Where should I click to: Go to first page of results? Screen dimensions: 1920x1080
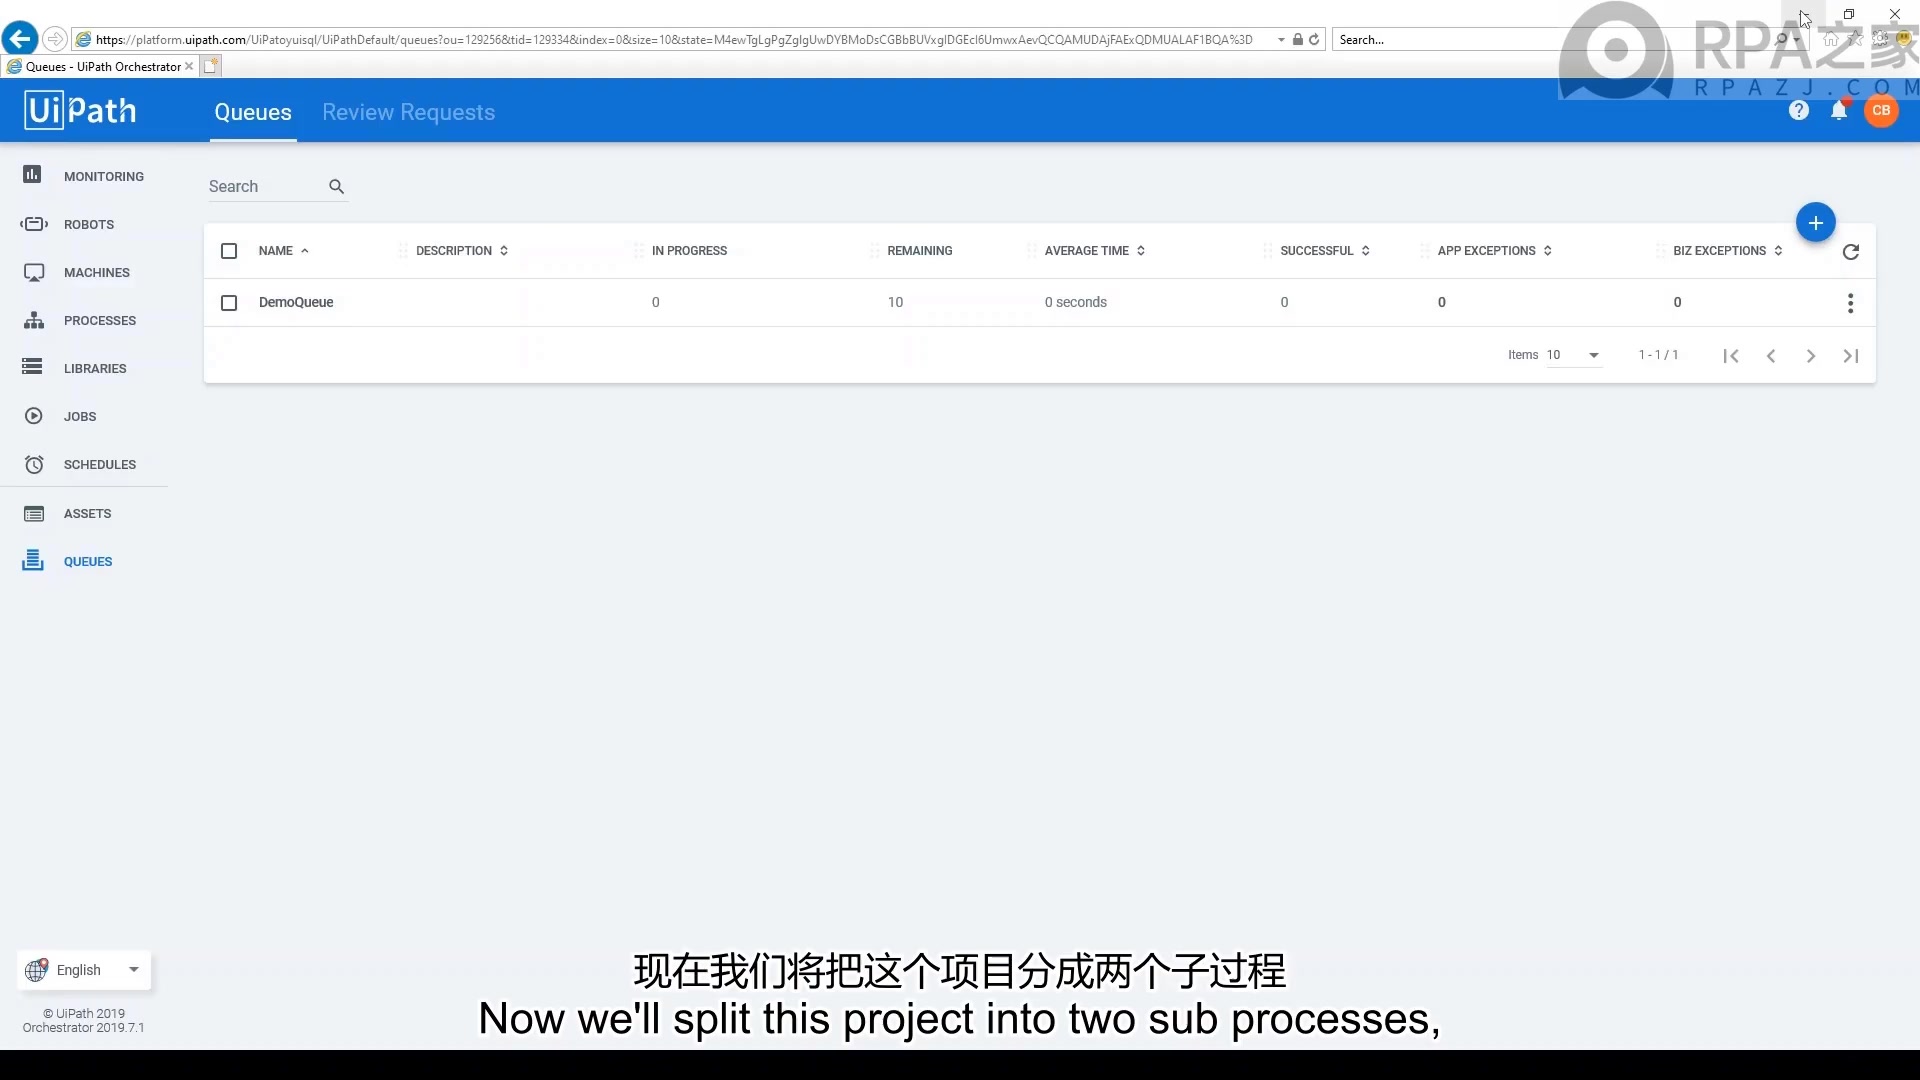pos(1731,356)
